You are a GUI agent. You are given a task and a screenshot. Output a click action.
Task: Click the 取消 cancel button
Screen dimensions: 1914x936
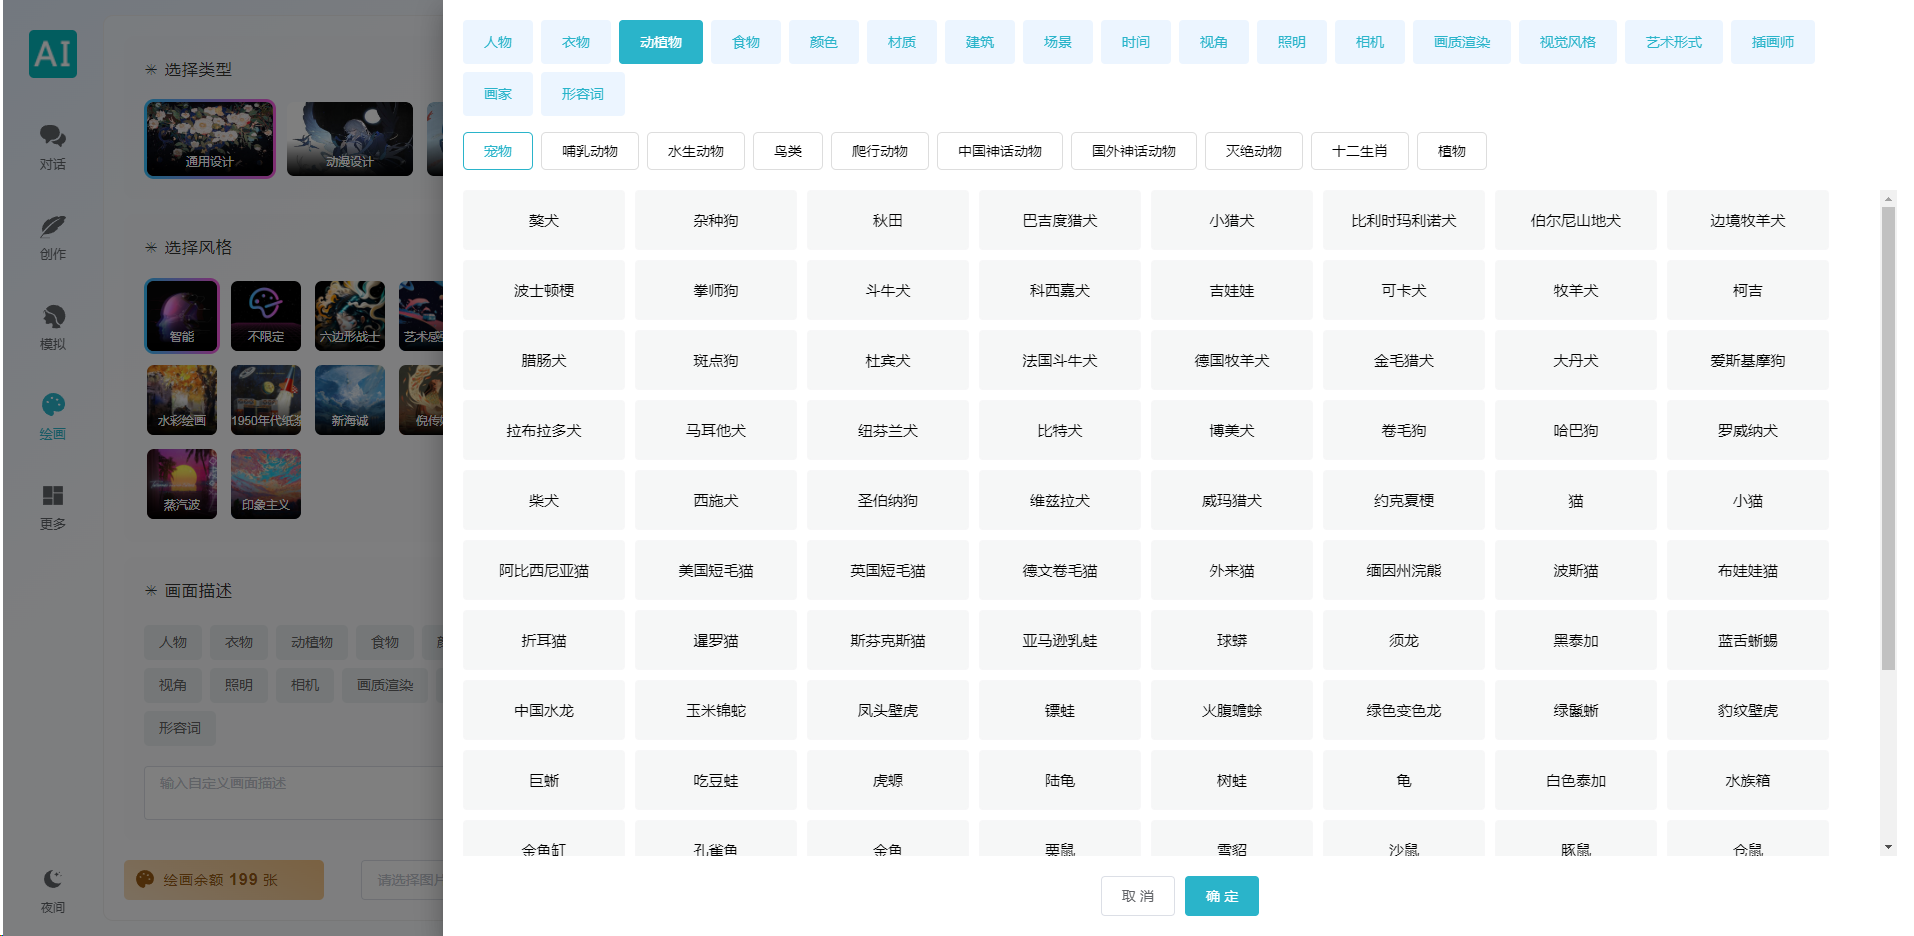[x=1137, y=896]
